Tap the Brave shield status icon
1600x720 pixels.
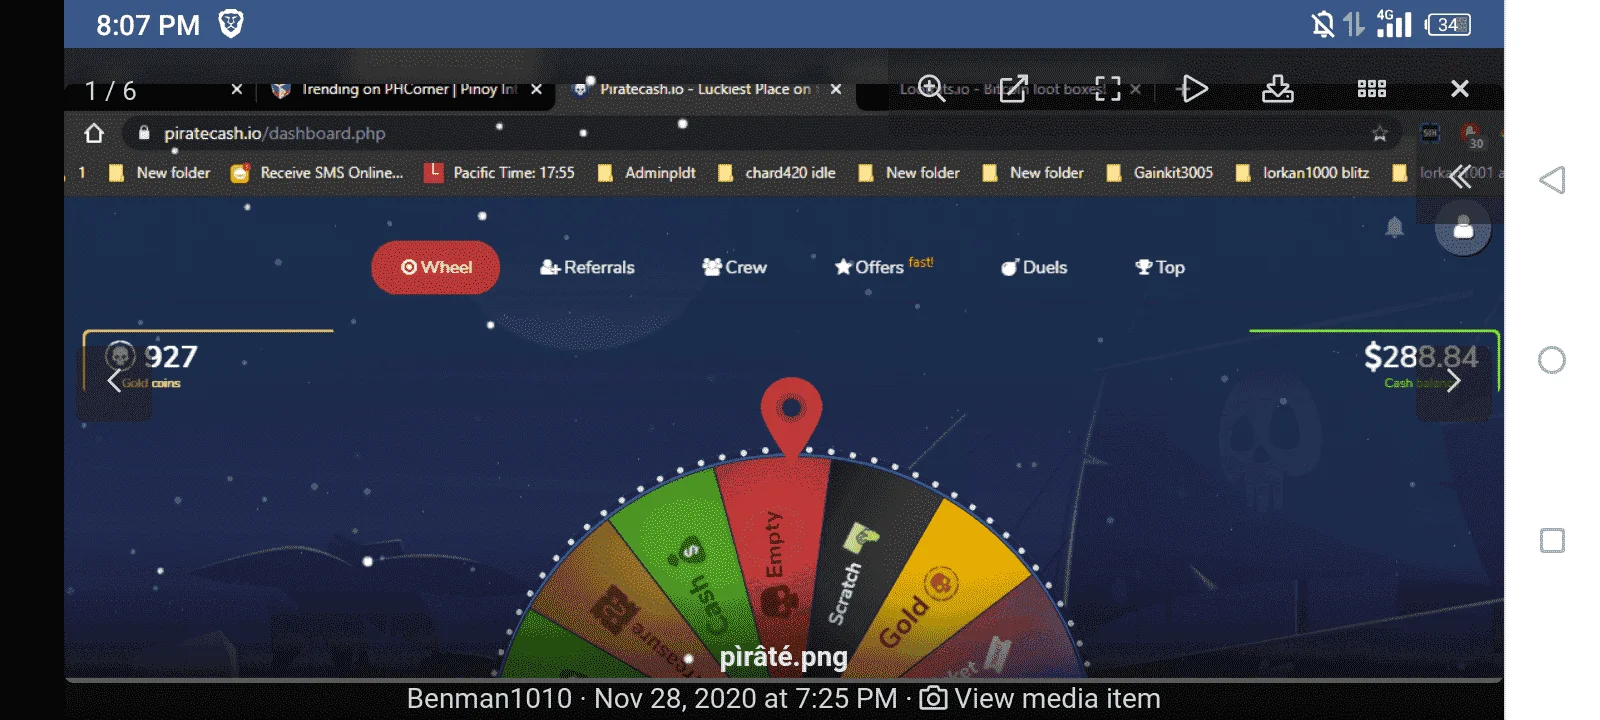tap(231, 24)
